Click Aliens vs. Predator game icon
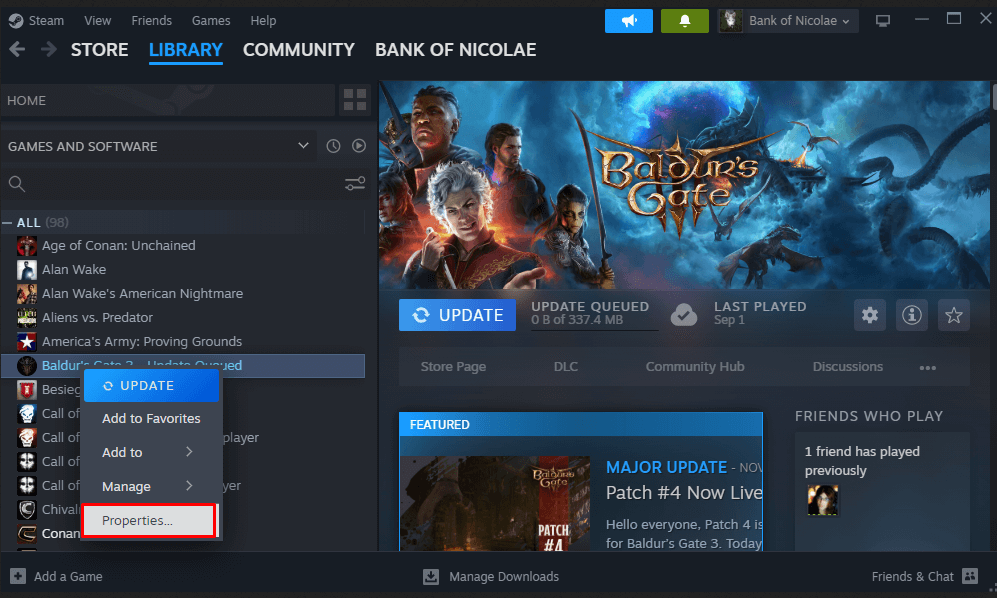This screenshot has width=997, height=598. (x=27, y=317)
